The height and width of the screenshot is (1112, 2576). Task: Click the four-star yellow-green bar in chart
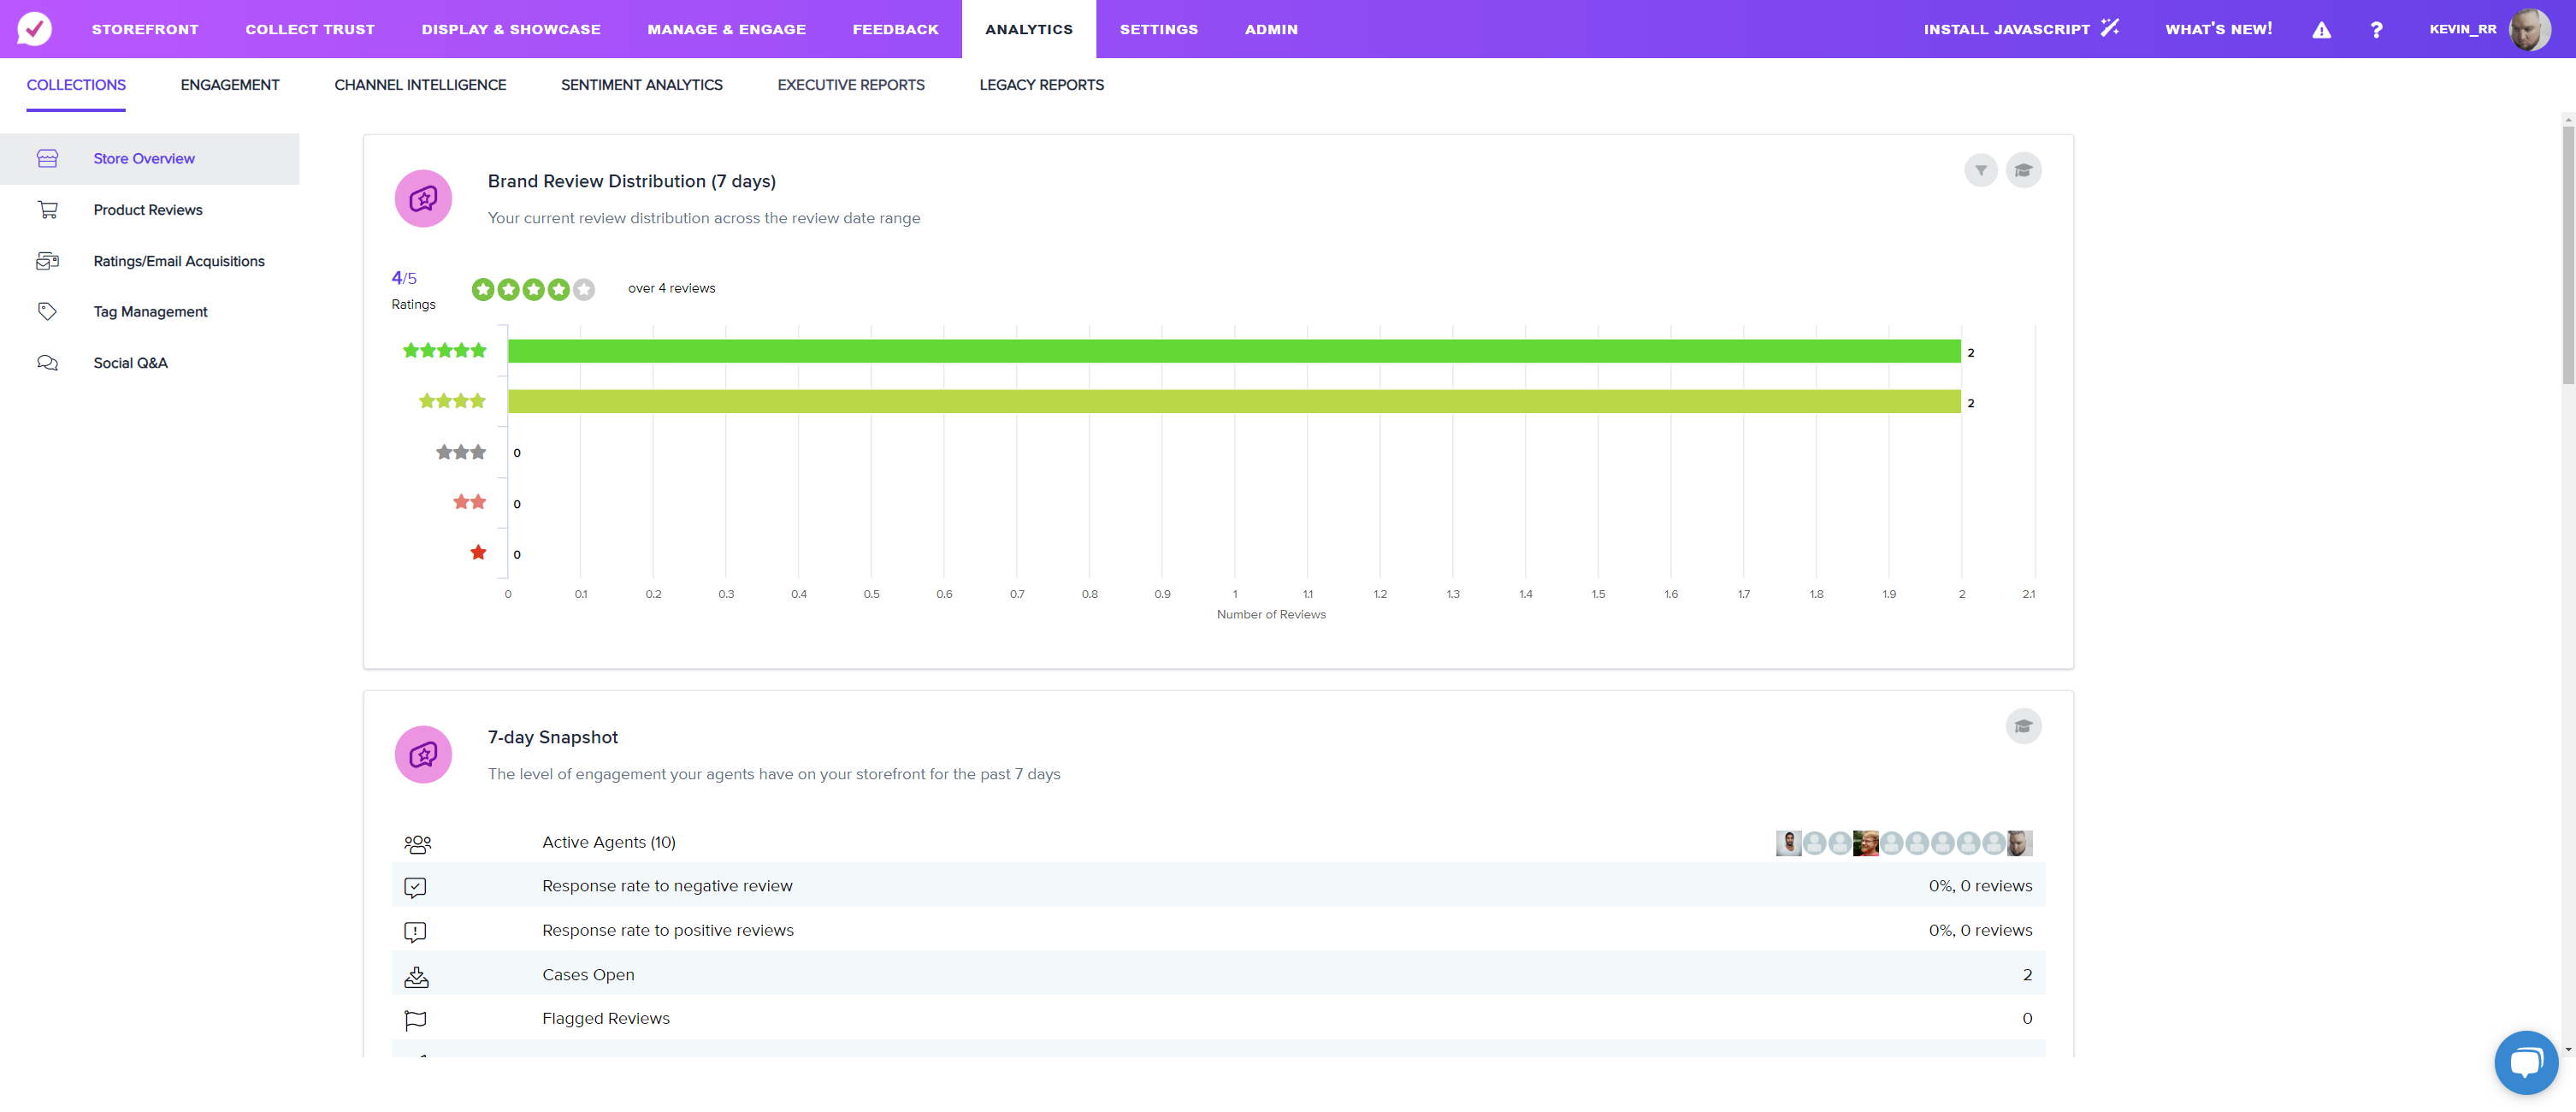click(1234, 401)
